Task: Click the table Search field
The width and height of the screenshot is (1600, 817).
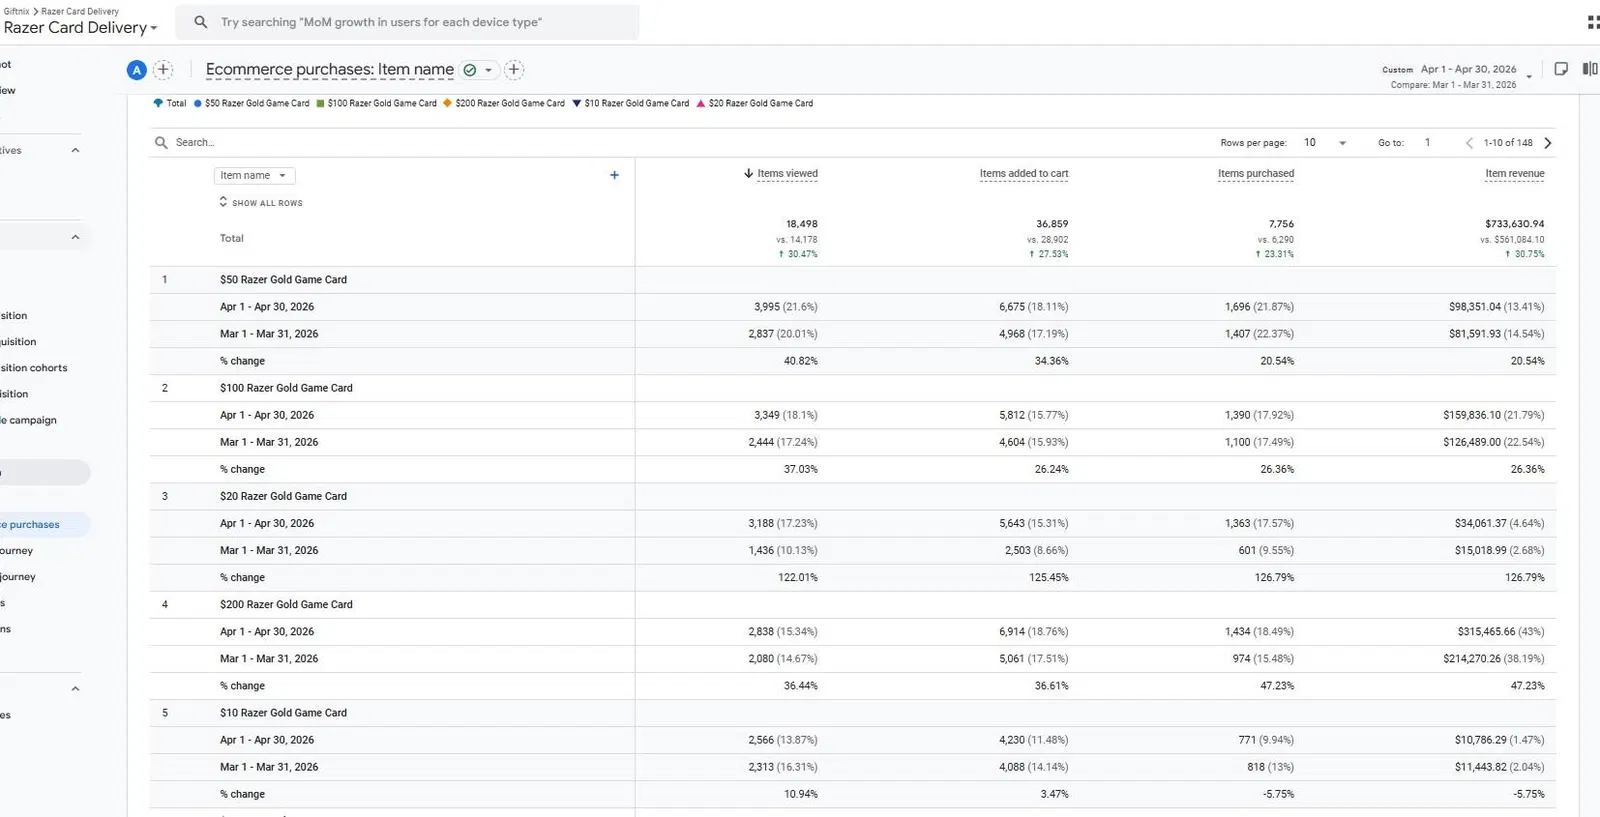Action: pos(195,143)
